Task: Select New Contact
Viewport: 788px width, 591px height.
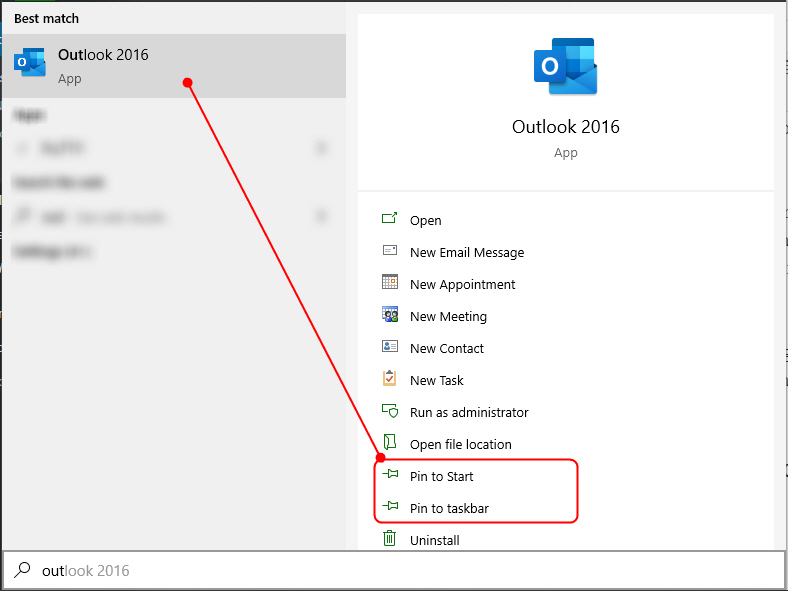Action: click(447, 348)
